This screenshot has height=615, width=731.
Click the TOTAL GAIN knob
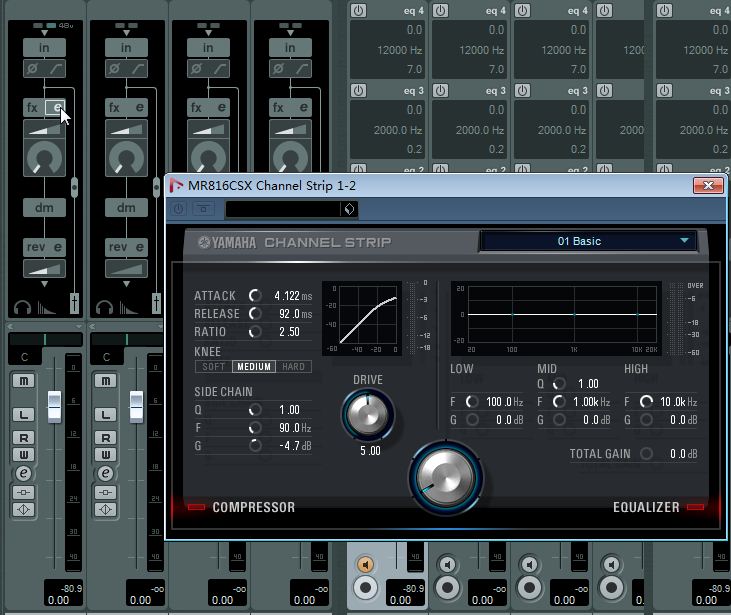[x=646, y=454]
